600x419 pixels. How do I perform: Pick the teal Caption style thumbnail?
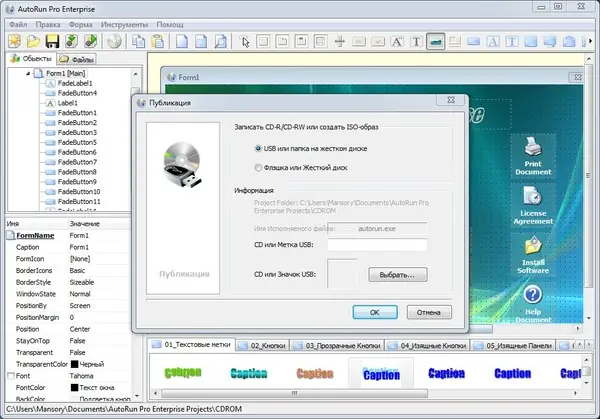click(249, 373)
